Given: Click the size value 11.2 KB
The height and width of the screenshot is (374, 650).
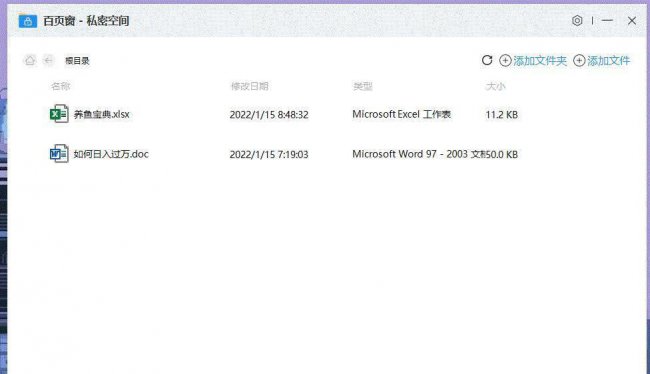Looking at the screenshot, I should [x=502, y=114].
